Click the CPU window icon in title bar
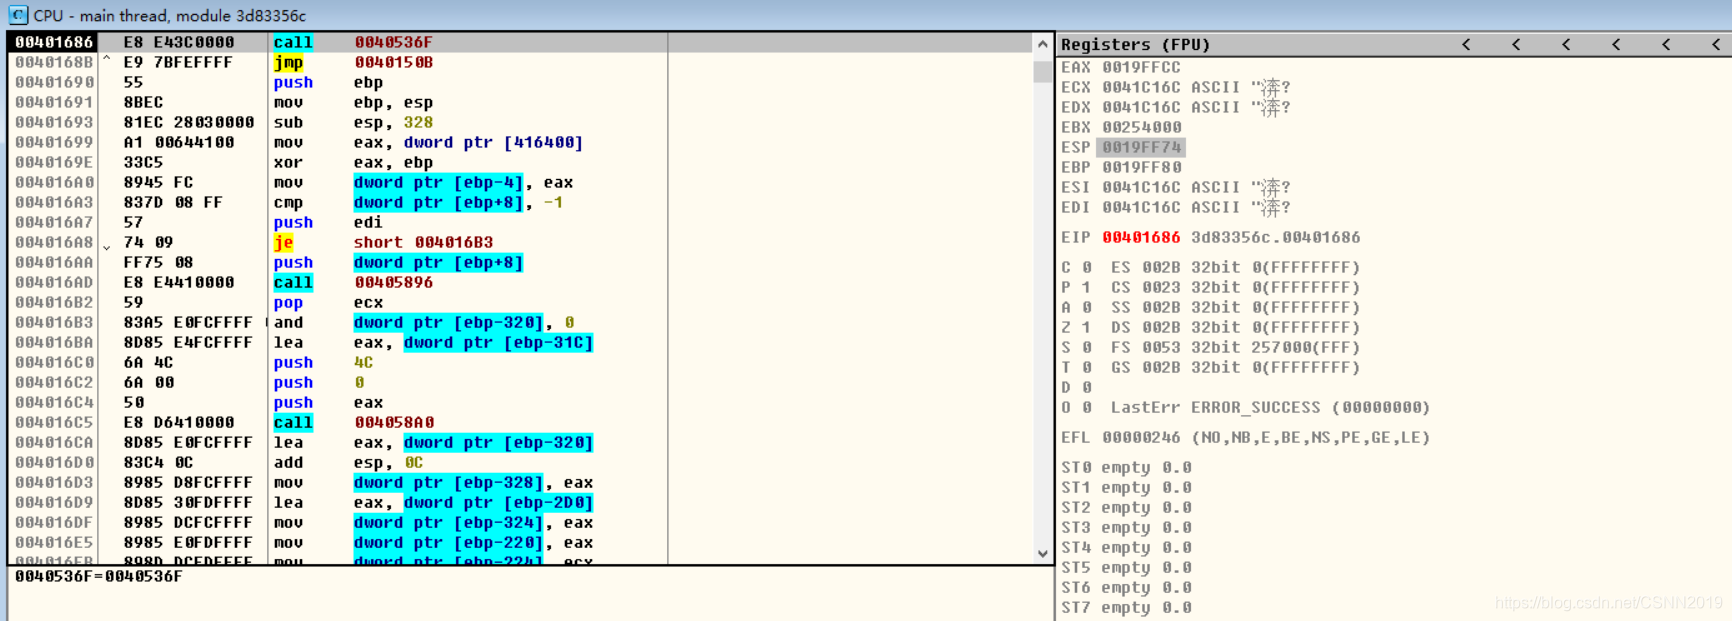 coord(18,15)
